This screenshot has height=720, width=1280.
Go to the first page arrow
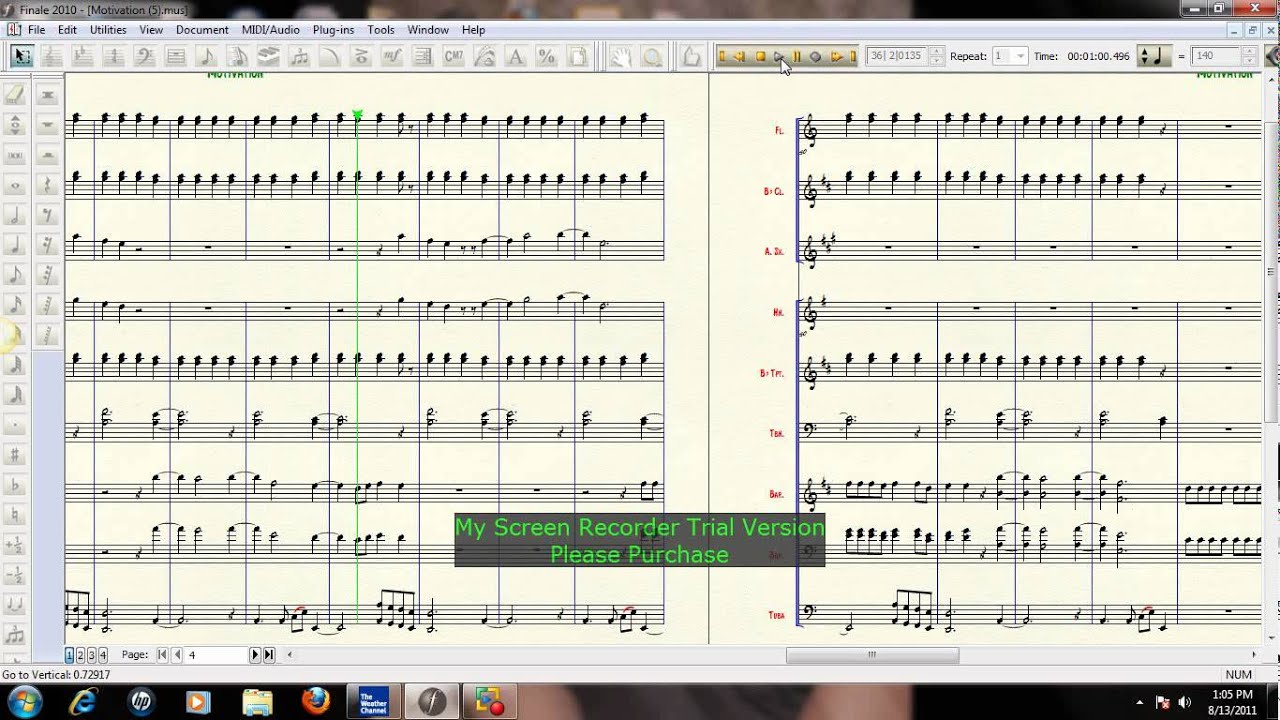(x=162, y=655)
